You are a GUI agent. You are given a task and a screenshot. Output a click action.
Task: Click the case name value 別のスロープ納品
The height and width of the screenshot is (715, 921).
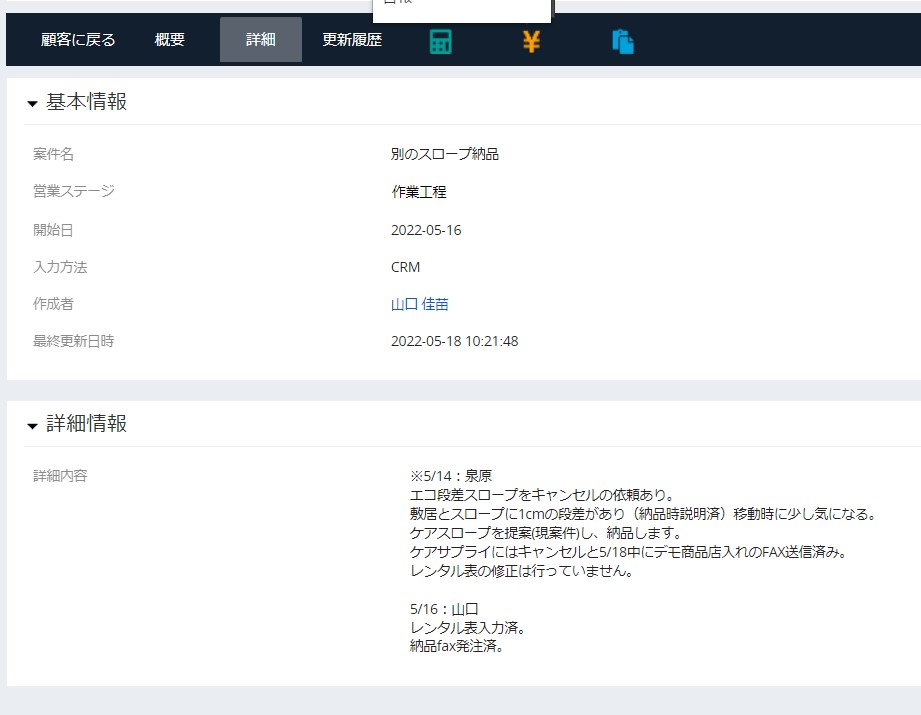444,154
